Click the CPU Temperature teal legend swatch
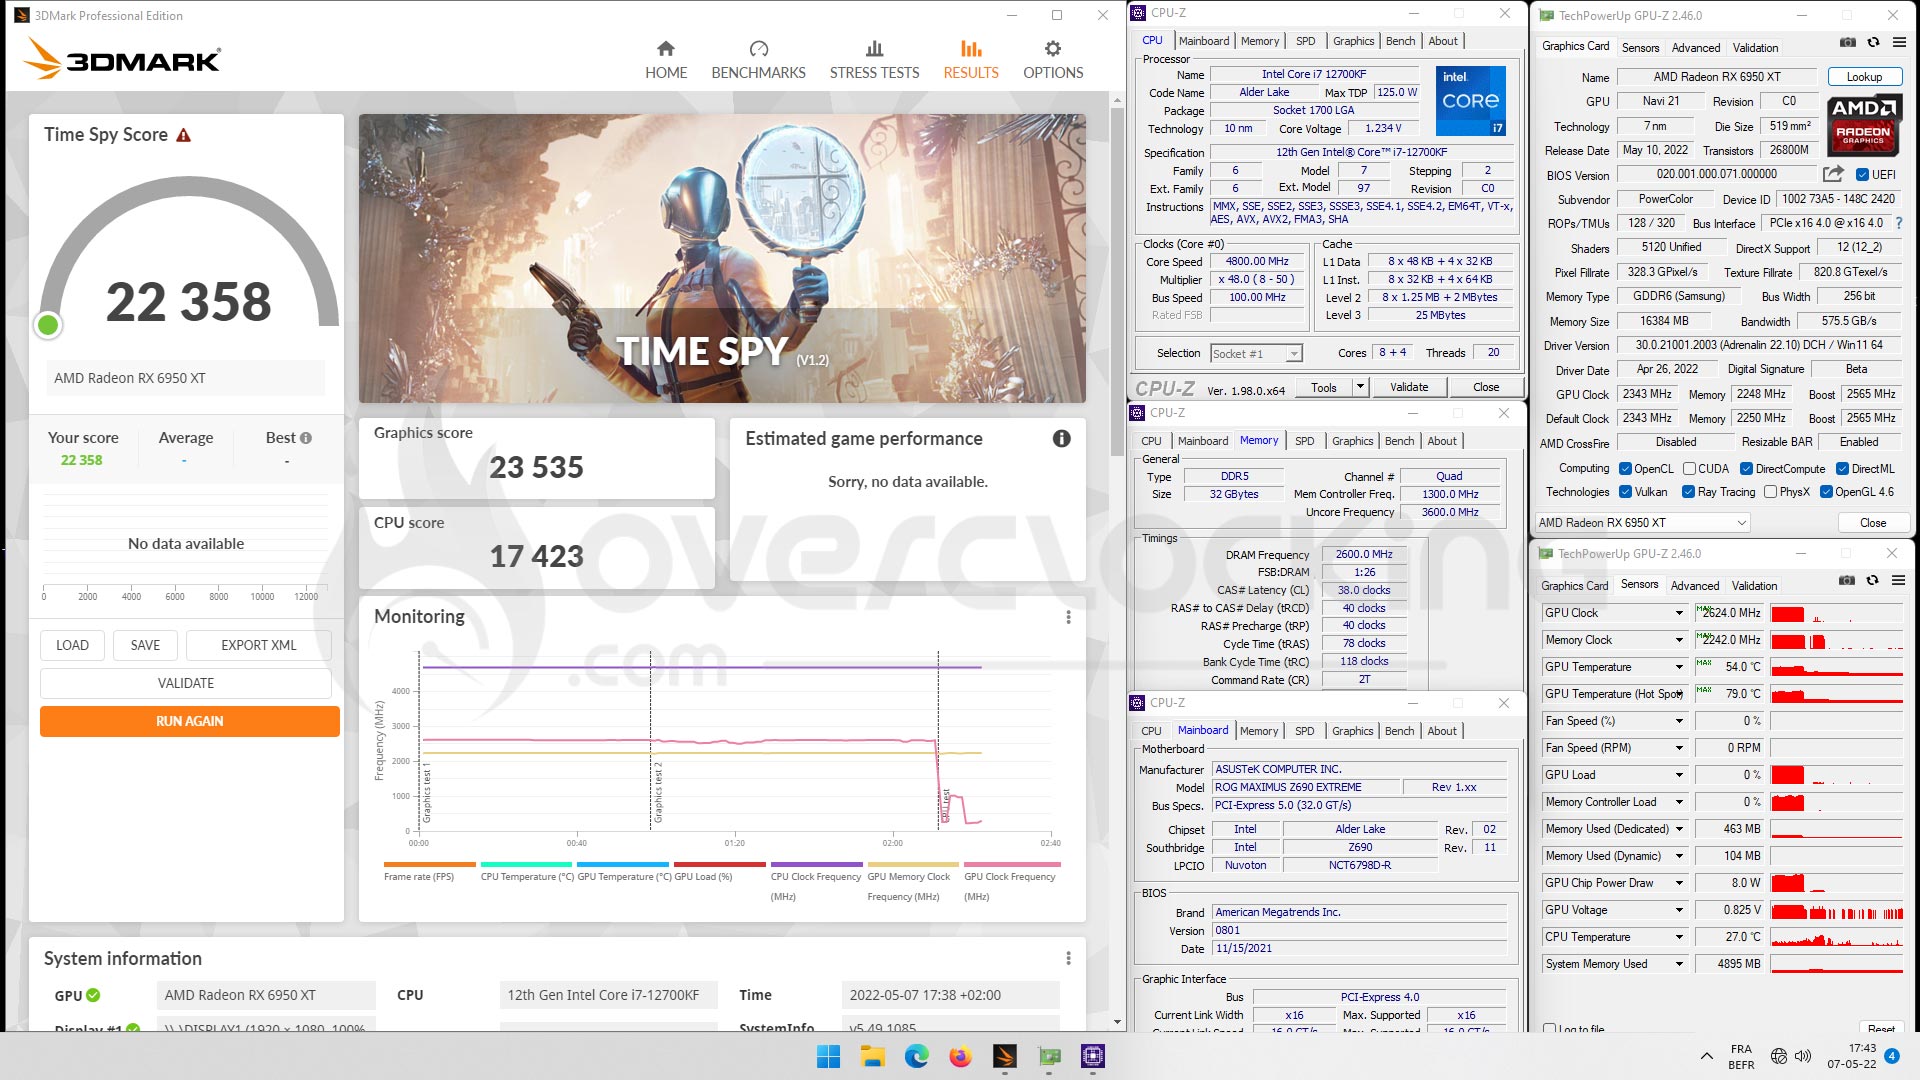This screenshot has height=1080, width=1920. (526, 864)
